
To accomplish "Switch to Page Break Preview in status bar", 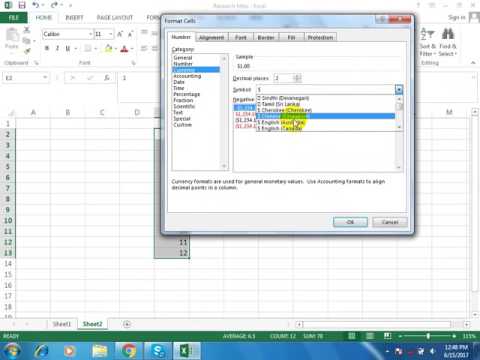I will tap(387, 336).
